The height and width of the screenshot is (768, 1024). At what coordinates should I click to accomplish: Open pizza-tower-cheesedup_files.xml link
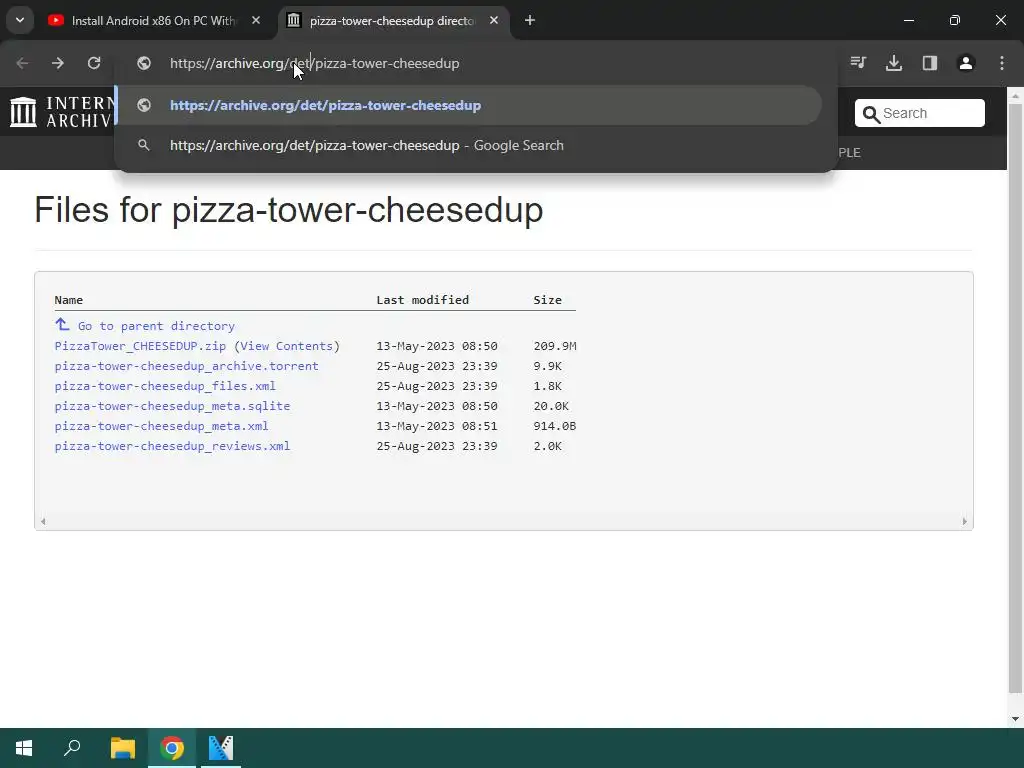(x=165, y=386)
